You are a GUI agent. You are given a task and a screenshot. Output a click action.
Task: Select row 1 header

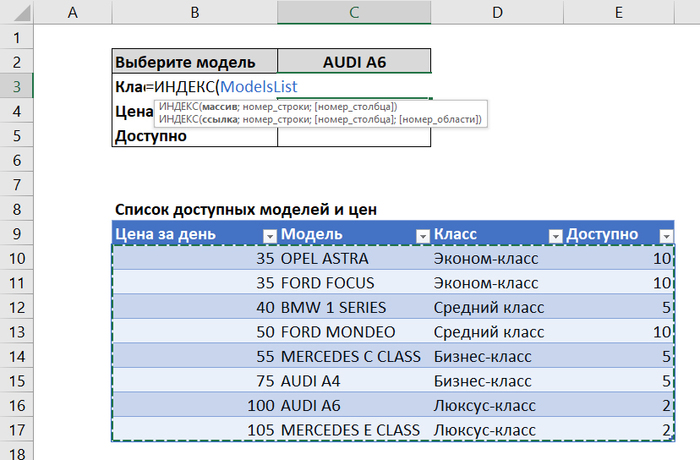pos(17,38)
